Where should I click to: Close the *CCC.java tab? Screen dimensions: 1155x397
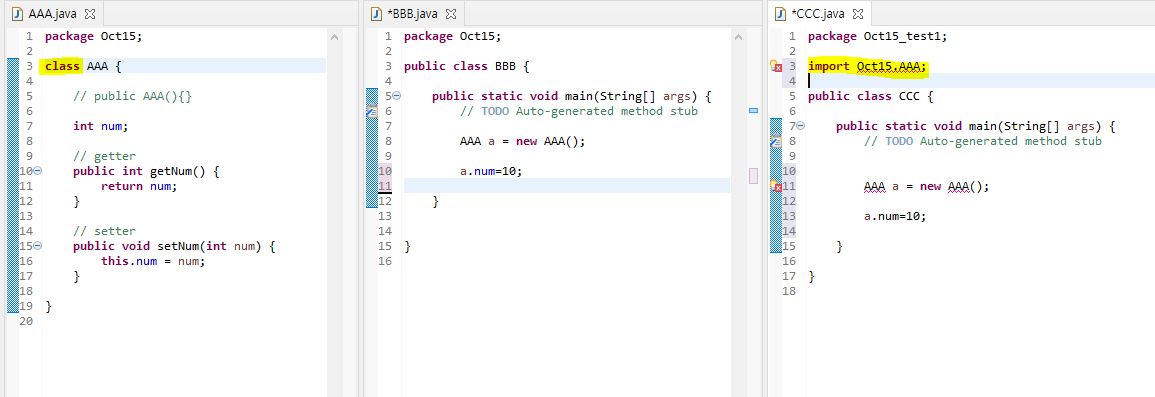pos(857,14)
